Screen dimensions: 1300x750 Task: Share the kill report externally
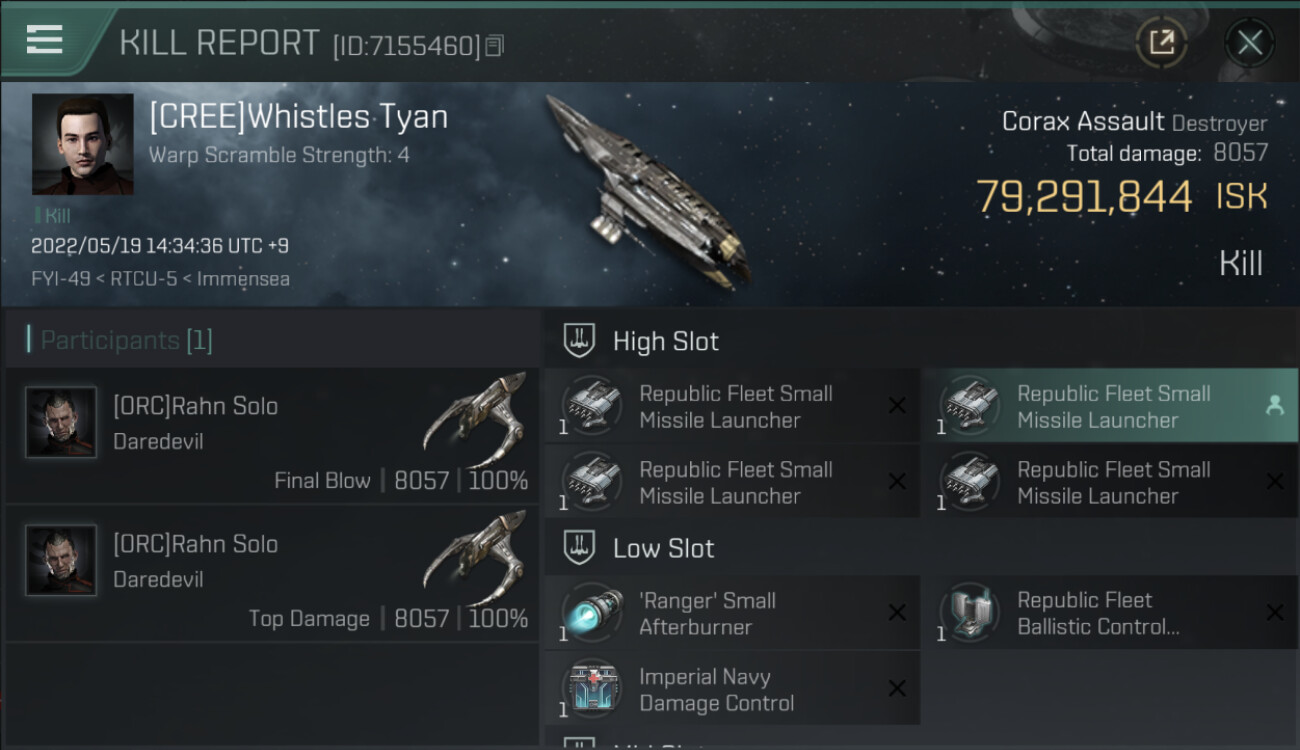click(1162, 42)
